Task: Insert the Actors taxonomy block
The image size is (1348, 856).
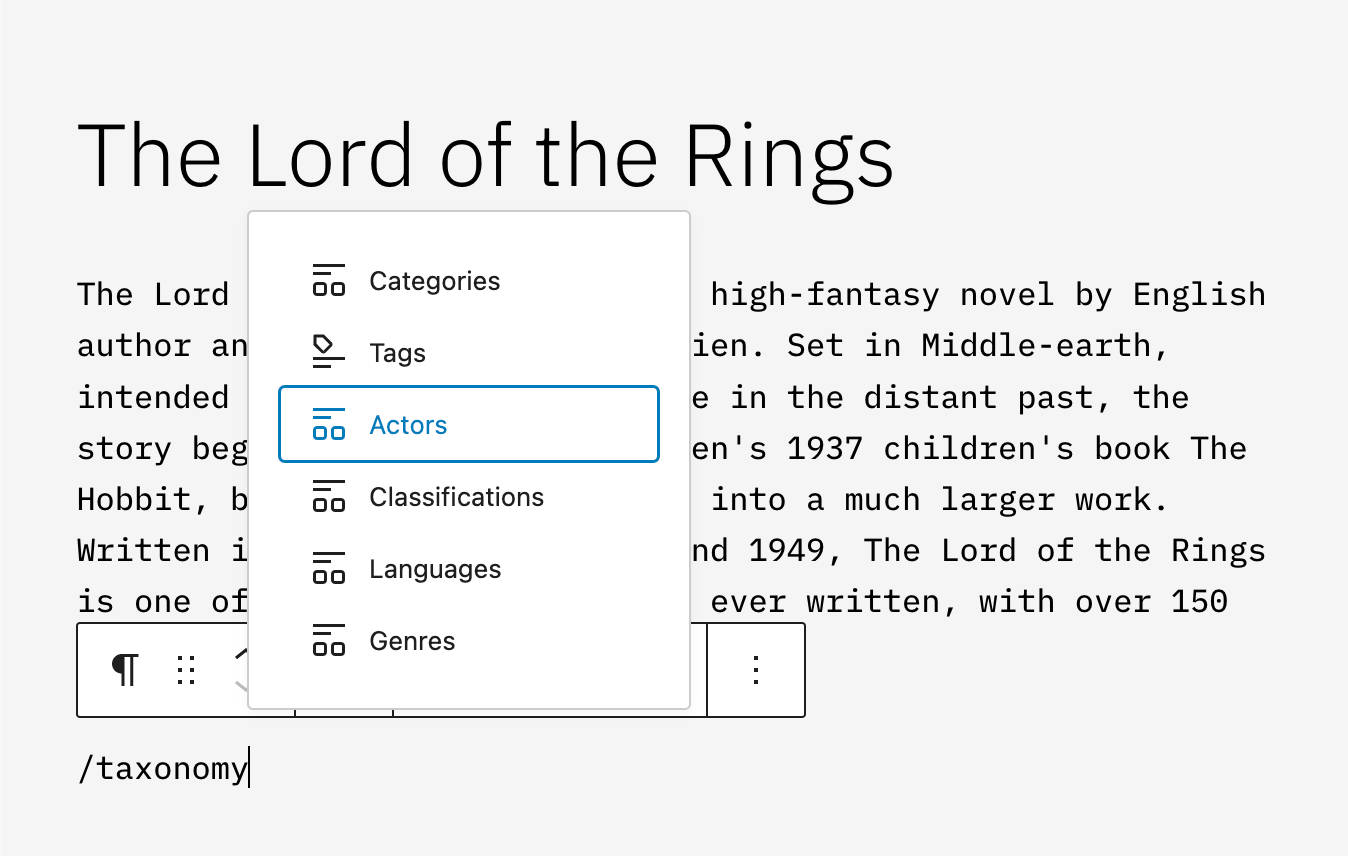Action: tap(408, 424)
